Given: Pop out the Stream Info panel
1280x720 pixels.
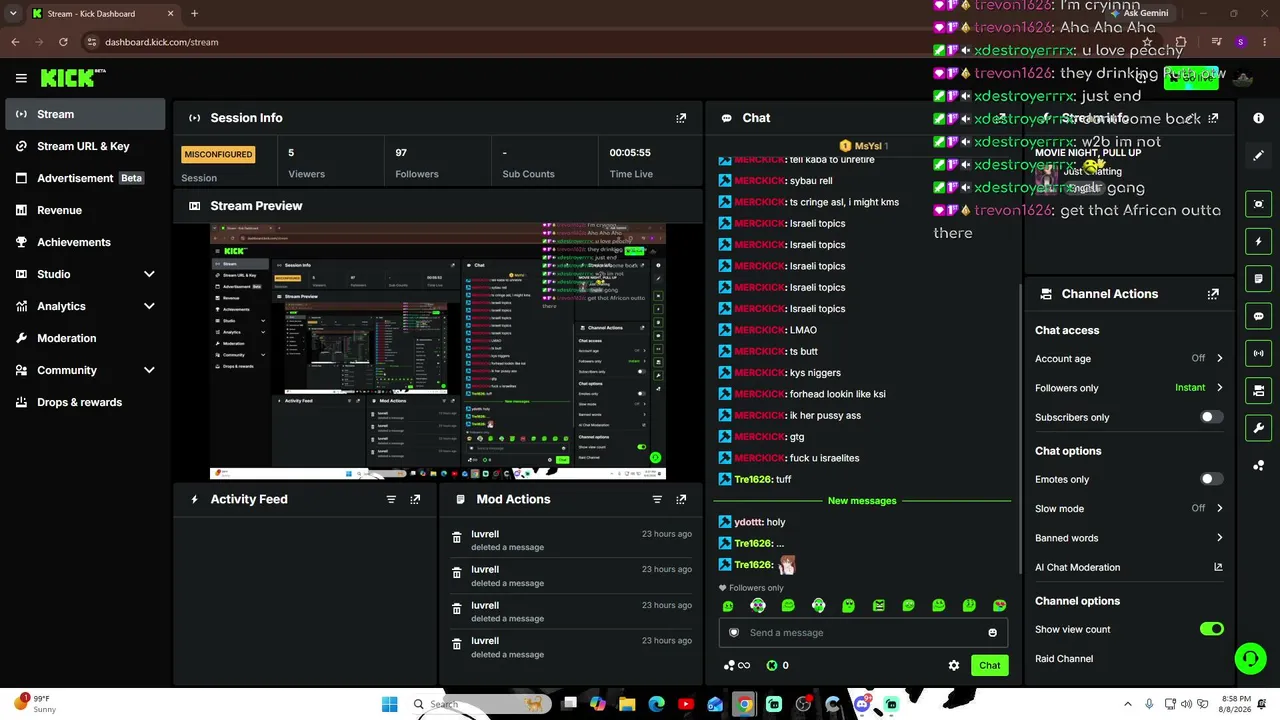Looking at the screenshot, I should (1213, 118).
